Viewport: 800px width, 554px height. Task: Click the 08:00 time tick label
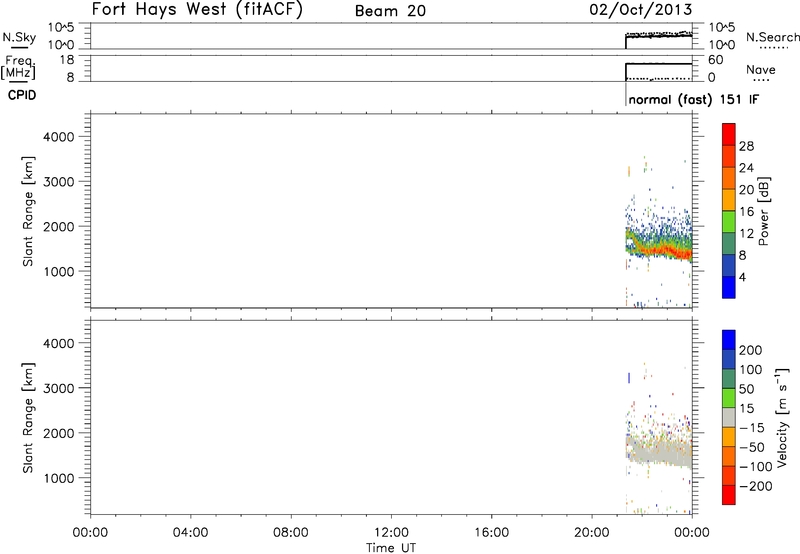[x=291, y=533]
